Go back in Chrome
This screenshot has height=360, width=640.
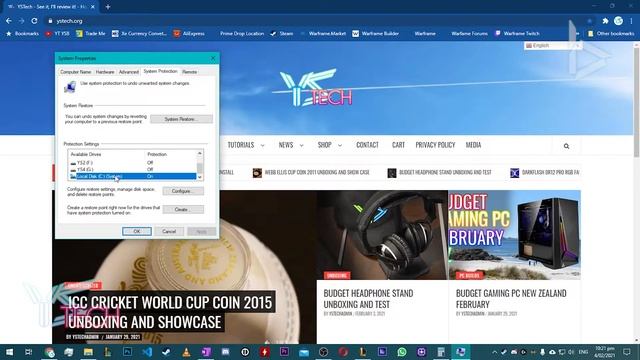pyautogui.click(x=9, y=21)
